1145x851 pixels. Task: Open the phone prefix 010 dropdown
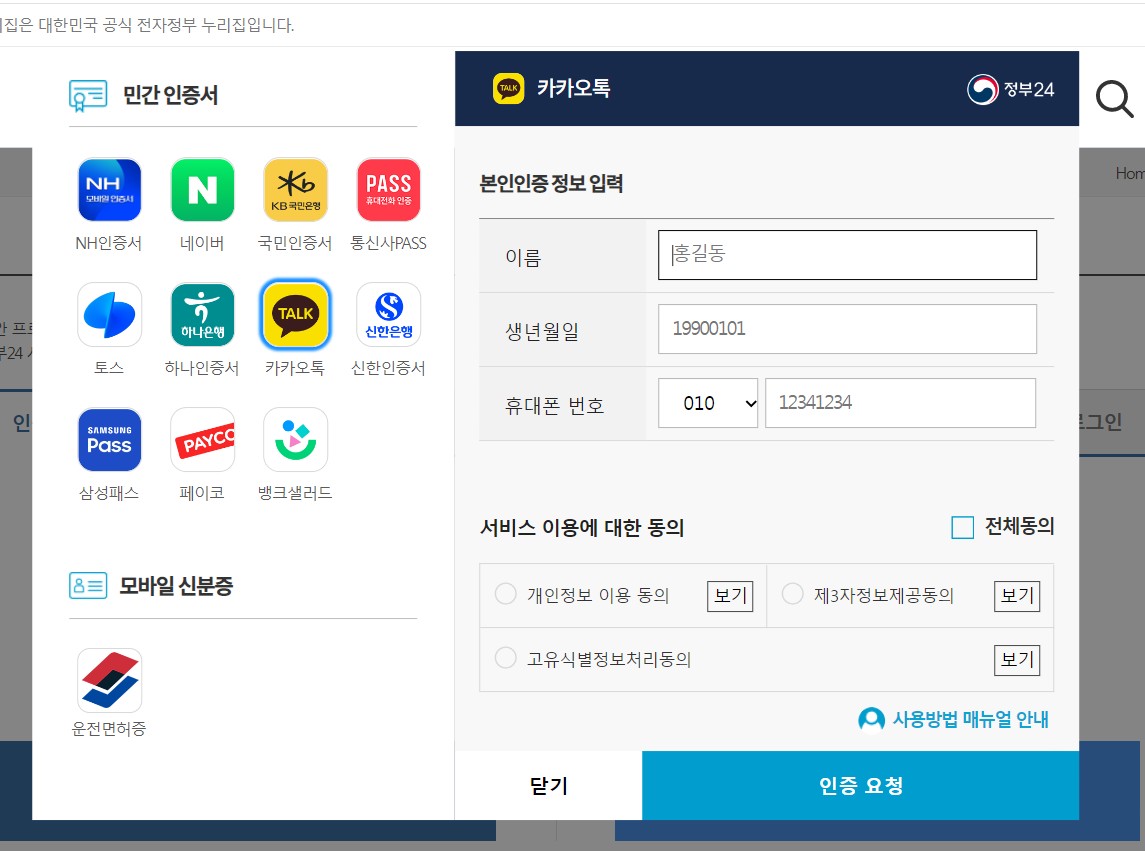(x=707, y=402)
